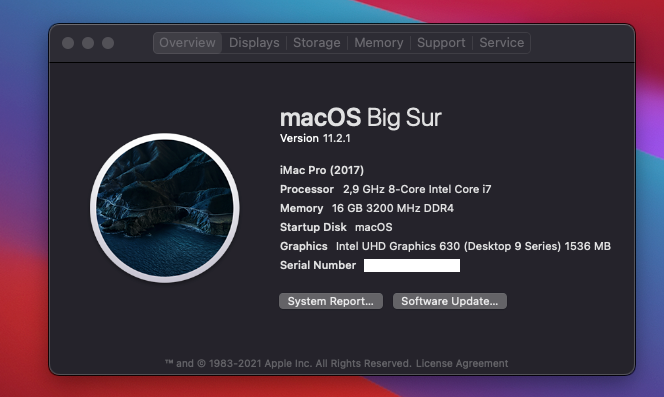Select the iMac Pro (2017) model text
Screen dimensions: 664x397
coord(322,170)
